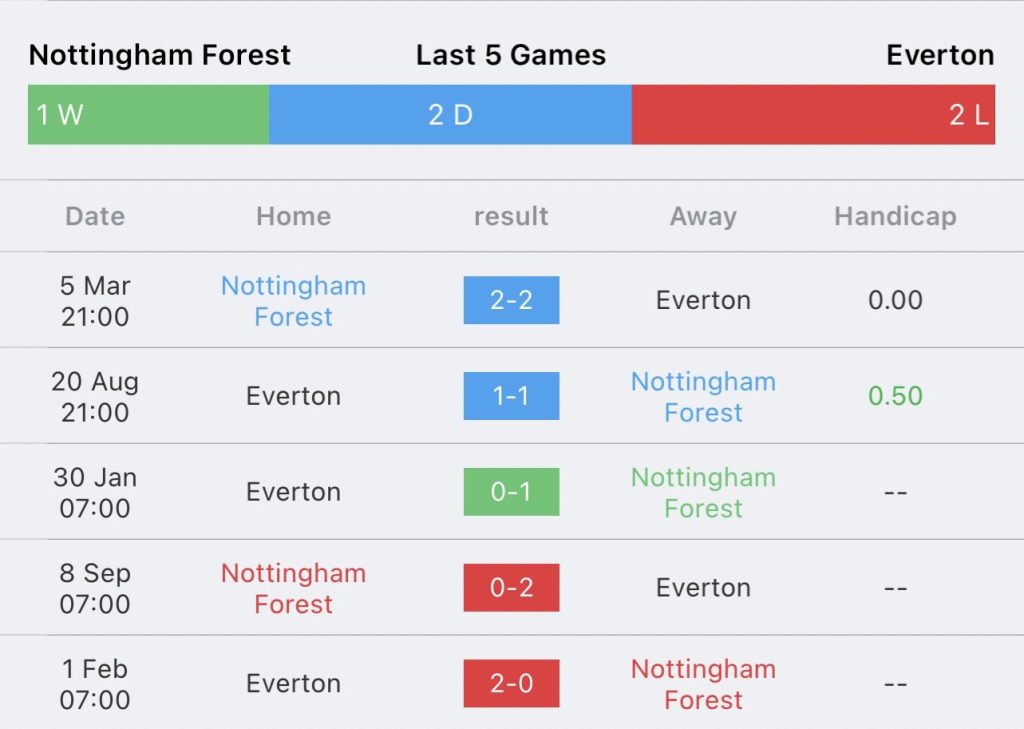This screenshot has width=1024, height=729.
Task: Click the result column header
Action: click(x=511, y=216)
